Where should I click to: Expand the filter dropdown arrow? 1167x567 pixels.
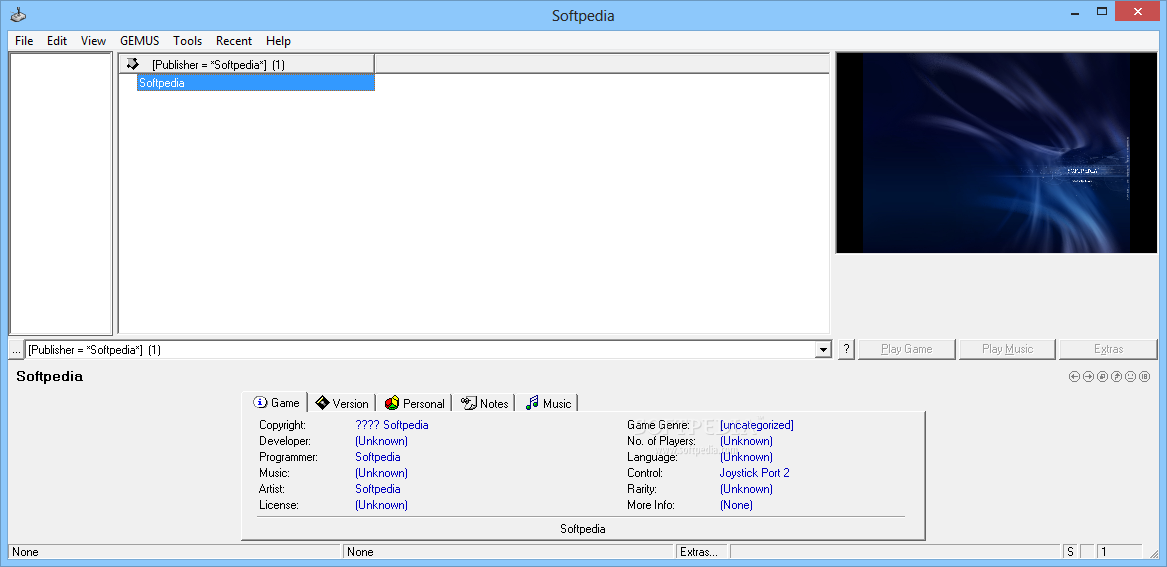coord(822,349)
